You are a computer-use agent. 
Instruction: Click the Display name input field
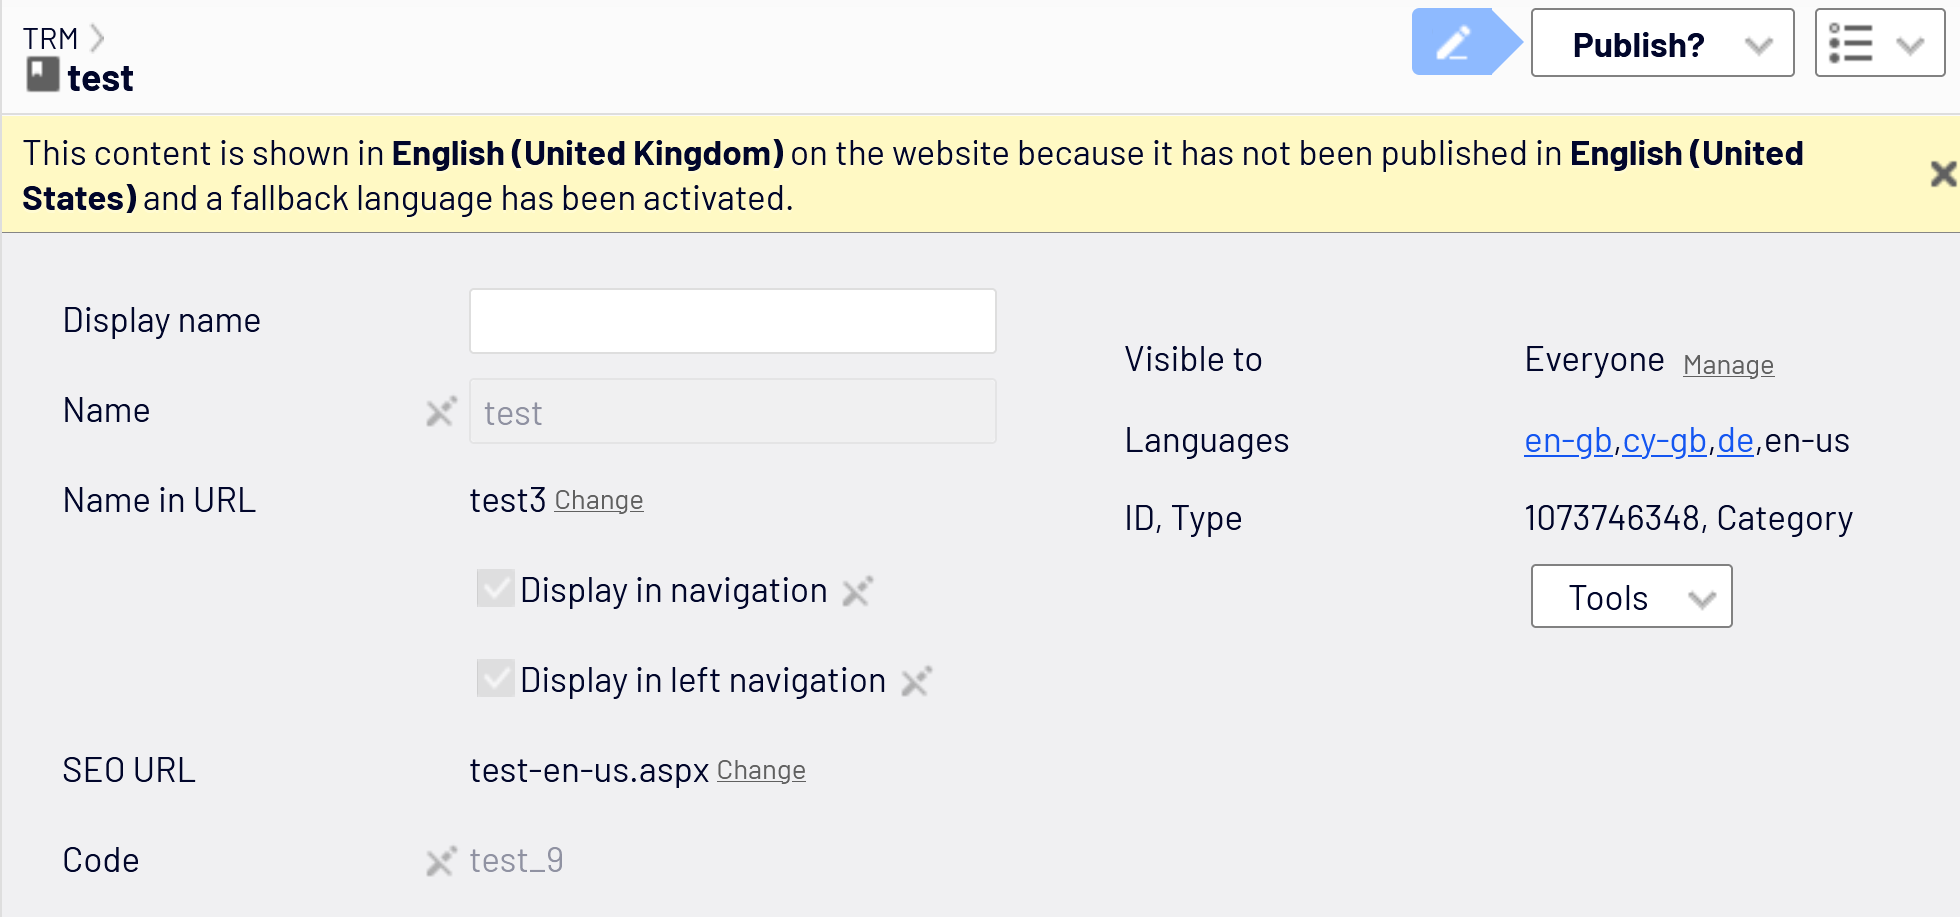coord(732,321)
